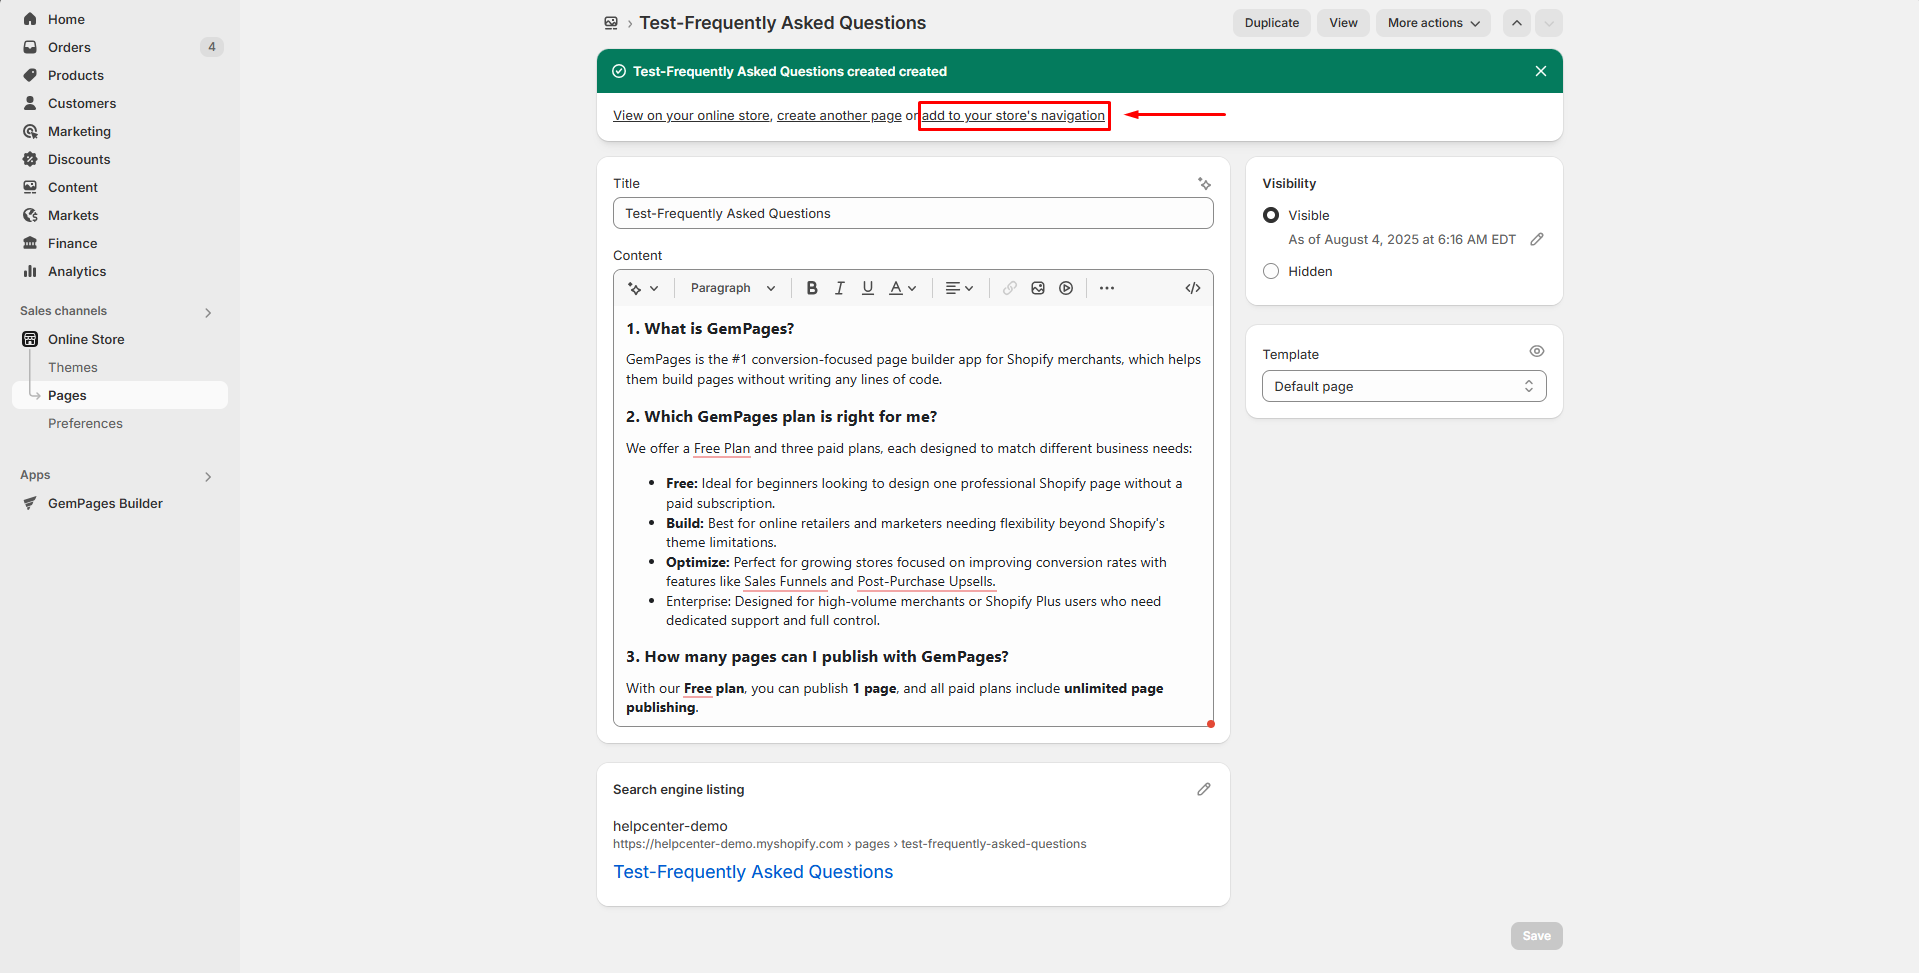Go to Analytics in the sidebar
This screenshot has height=973, width=1919.
coord(77,271)
